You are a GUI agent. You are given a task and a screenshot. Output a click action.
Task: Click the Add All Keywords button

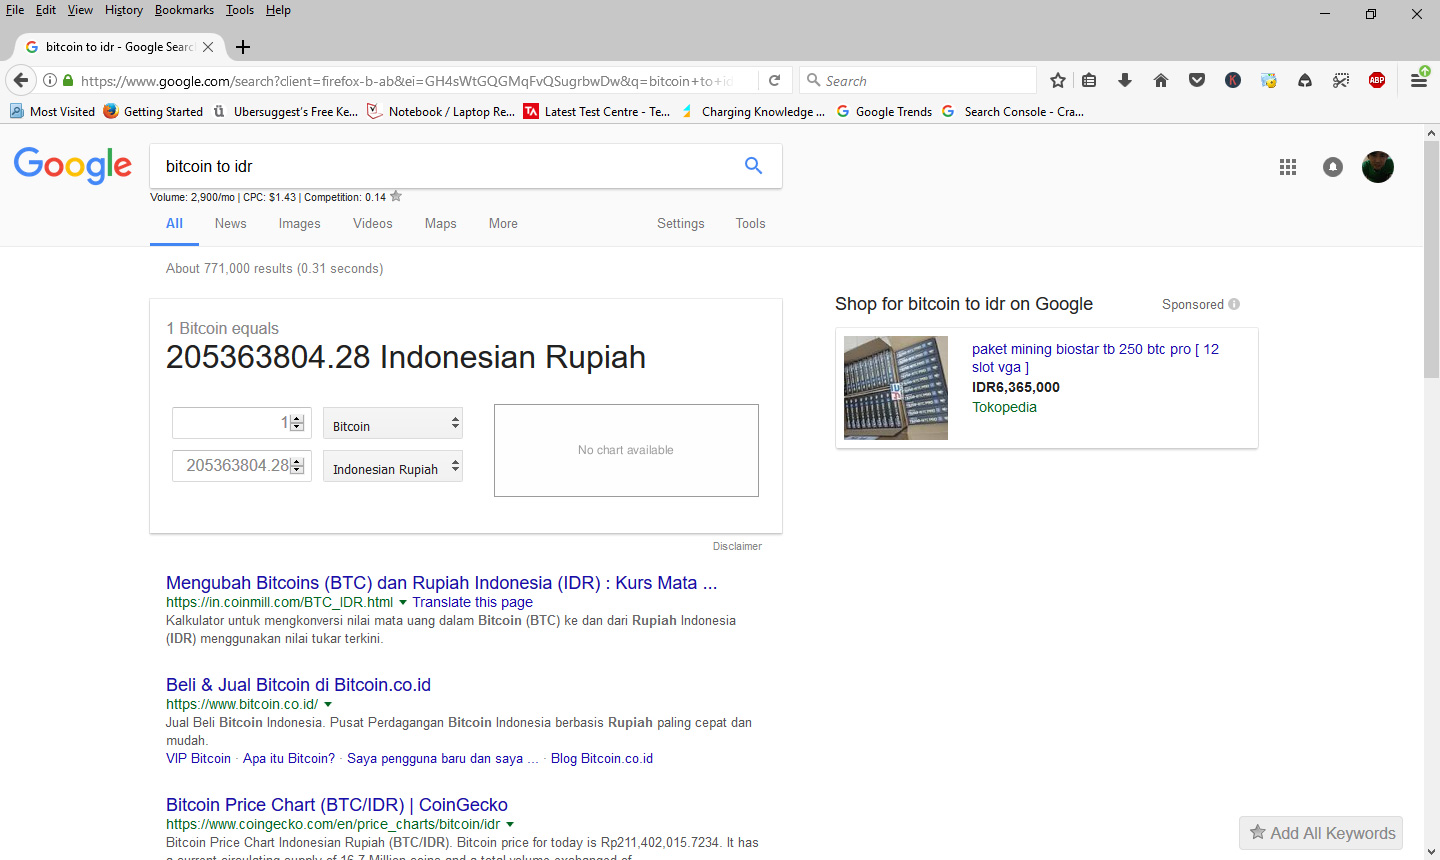[x=1321, y=833]
